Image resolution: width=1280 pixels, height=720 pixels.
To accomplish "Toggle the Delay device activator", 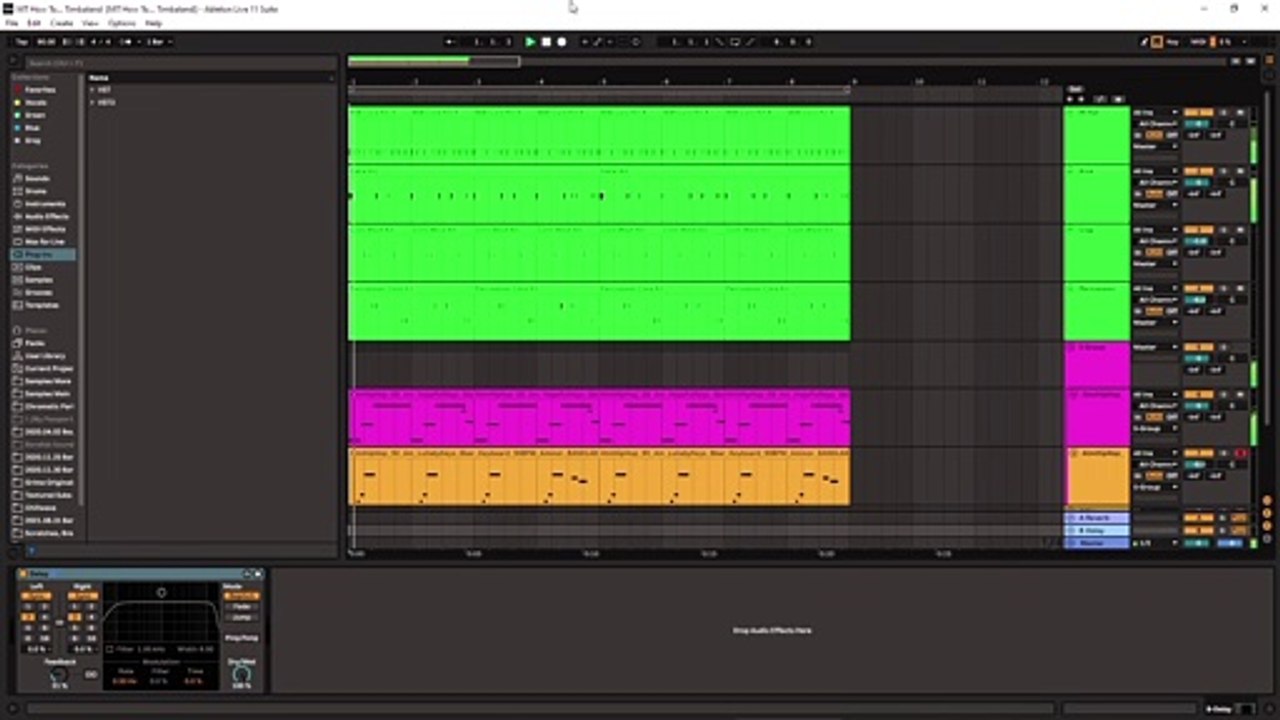I will [23, 574].
